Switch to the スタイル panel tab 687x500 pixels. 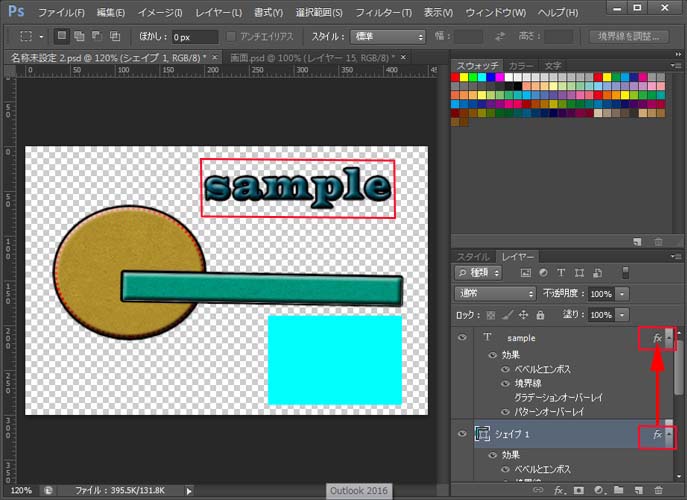474,257
